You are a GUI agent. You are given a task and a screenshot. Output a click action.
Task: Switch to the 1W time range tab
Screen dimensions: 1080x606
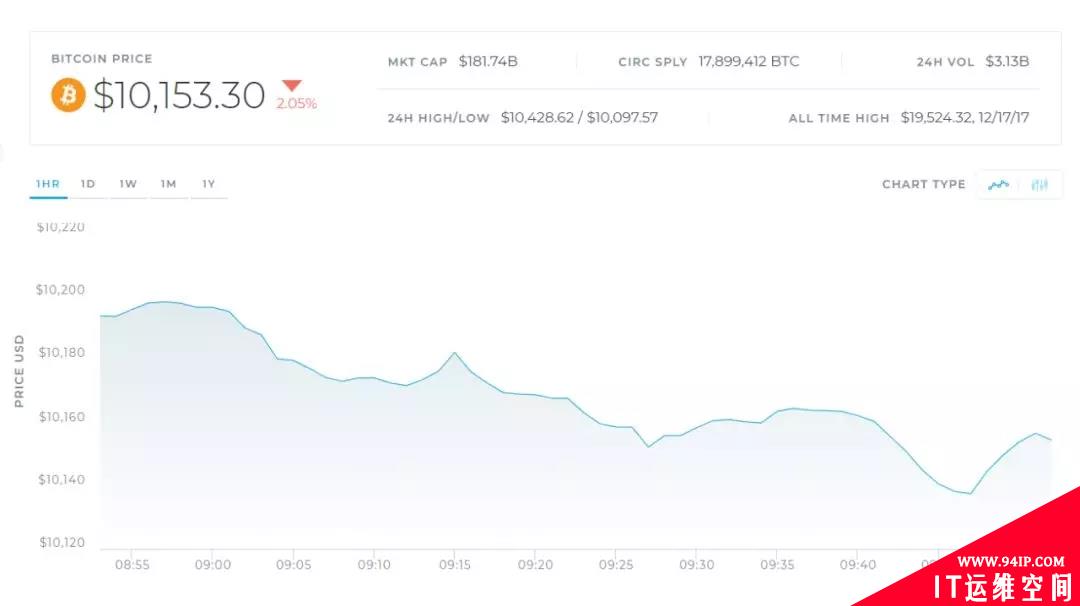pos(128,184)
